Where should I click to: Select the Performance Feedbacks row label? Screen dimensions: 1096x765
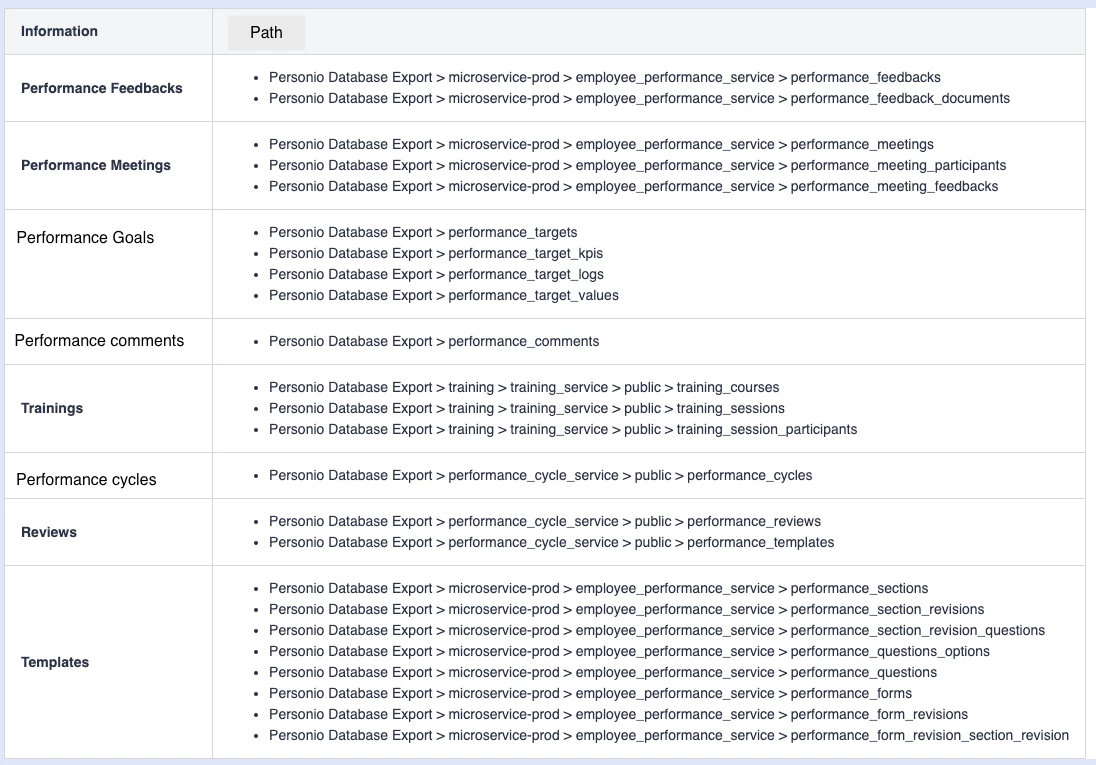click(x=101, y=88)
